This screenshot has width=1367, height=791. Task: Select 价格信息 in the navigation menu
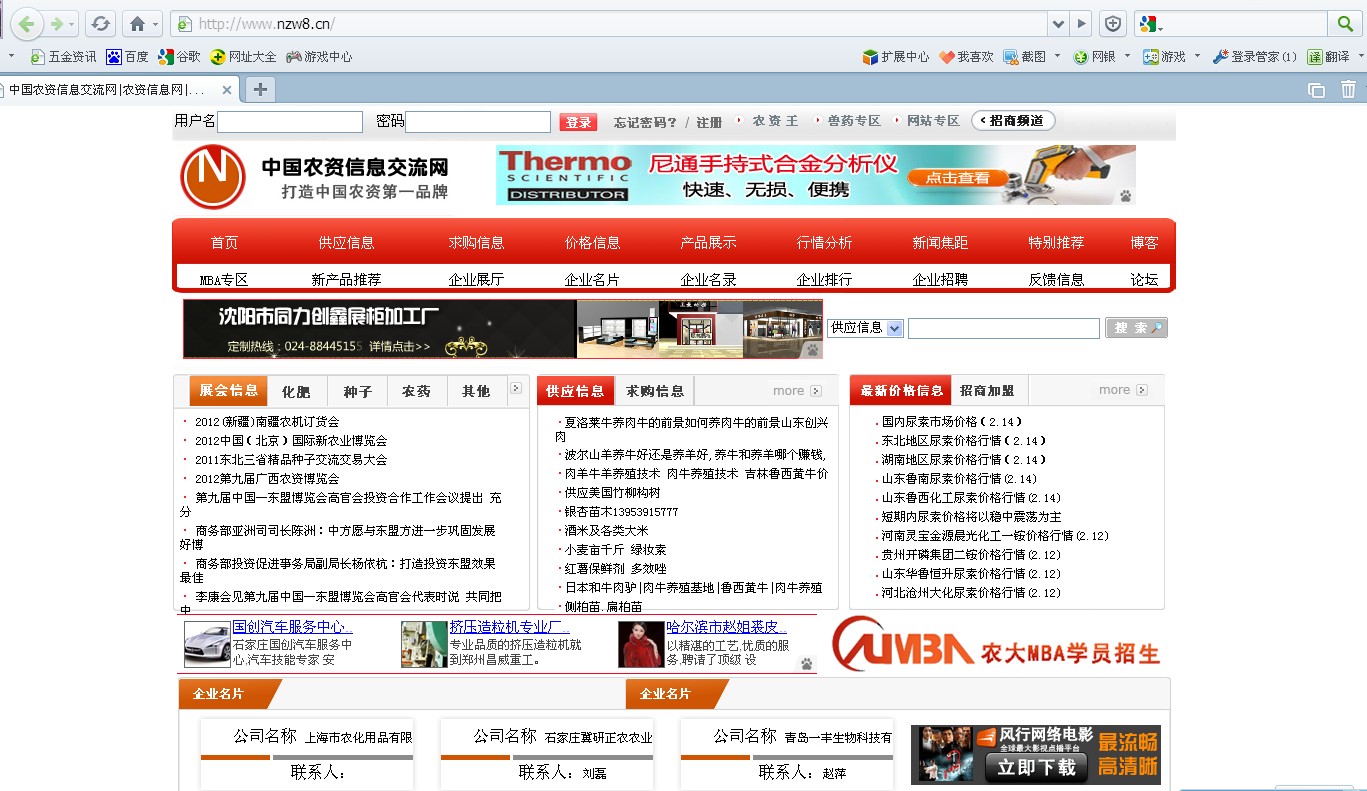tap(592, 242)
